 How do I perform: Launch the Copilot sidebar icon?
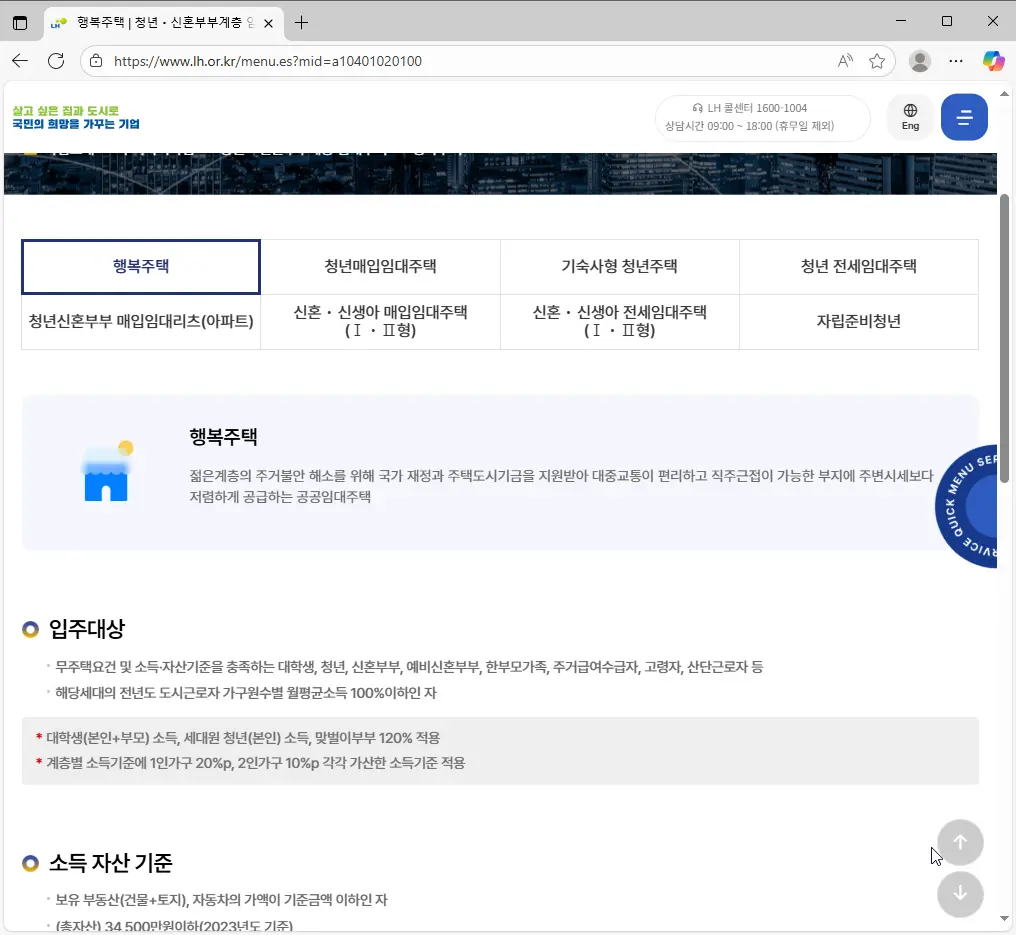(x=993, y=61)
